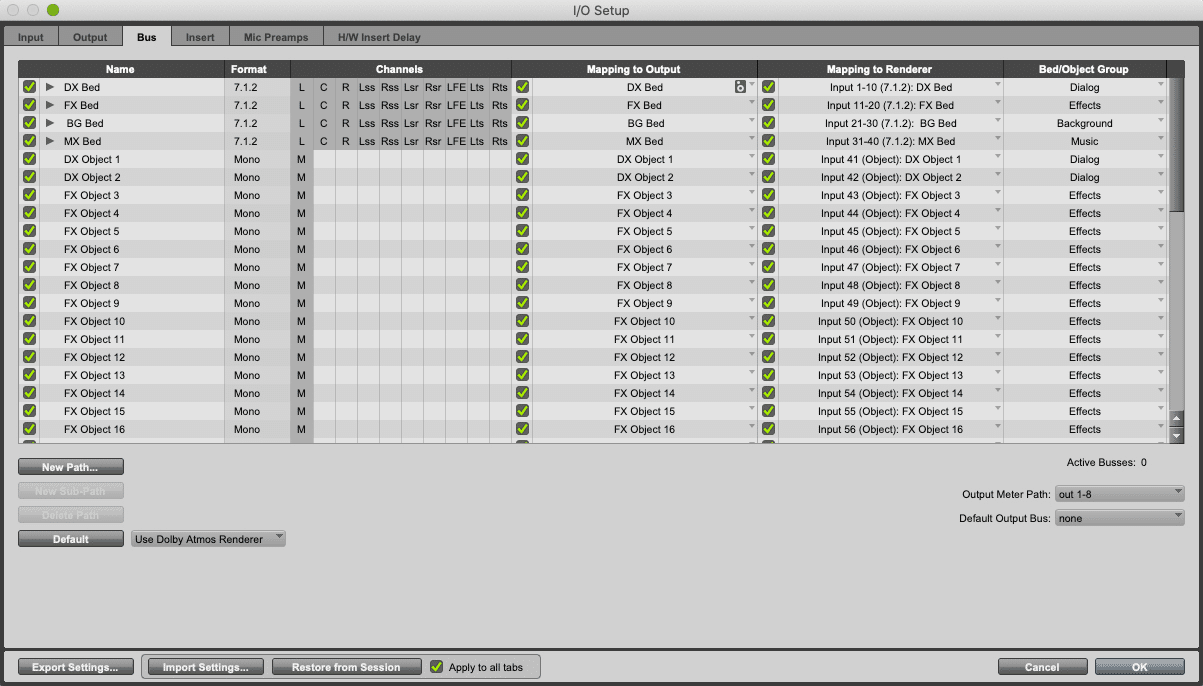This screenshot has height=686, width=1203.
Task: Click the LFE channel cell of FX Bed
Action: click(x=456, y=106)
